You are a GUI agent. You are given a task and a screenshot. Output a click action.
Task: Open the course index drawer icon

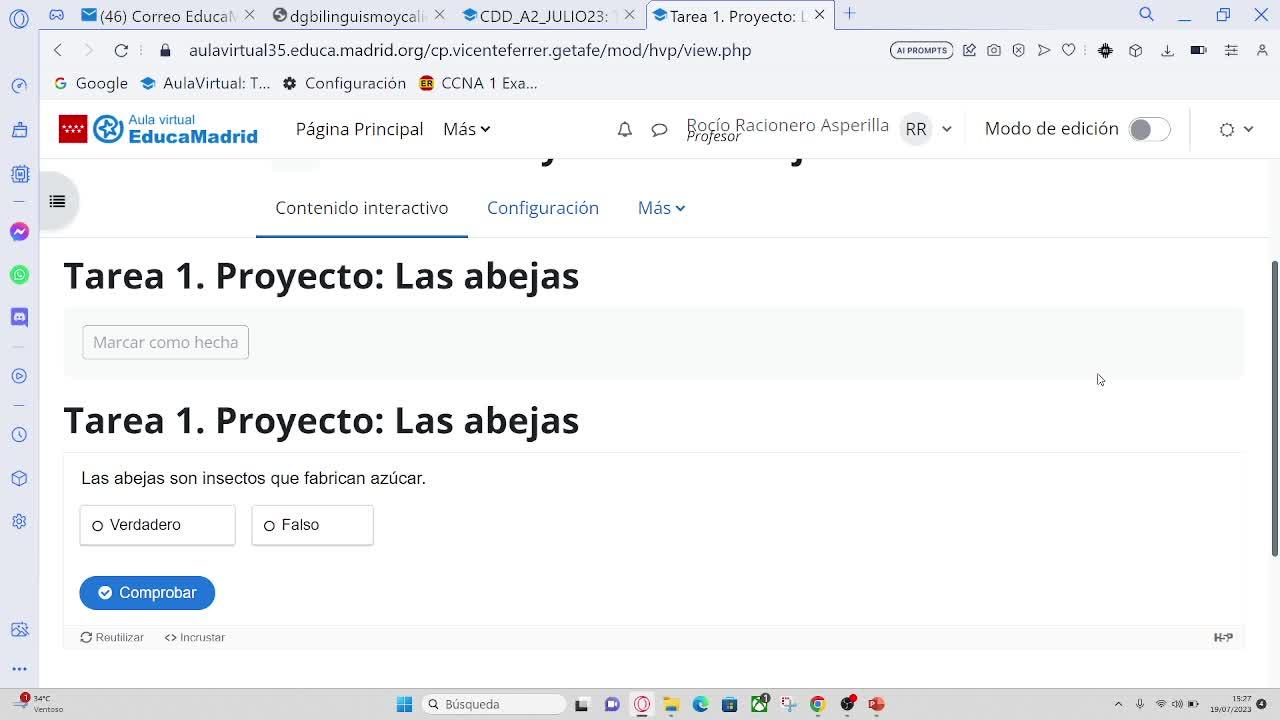point(57,201)
